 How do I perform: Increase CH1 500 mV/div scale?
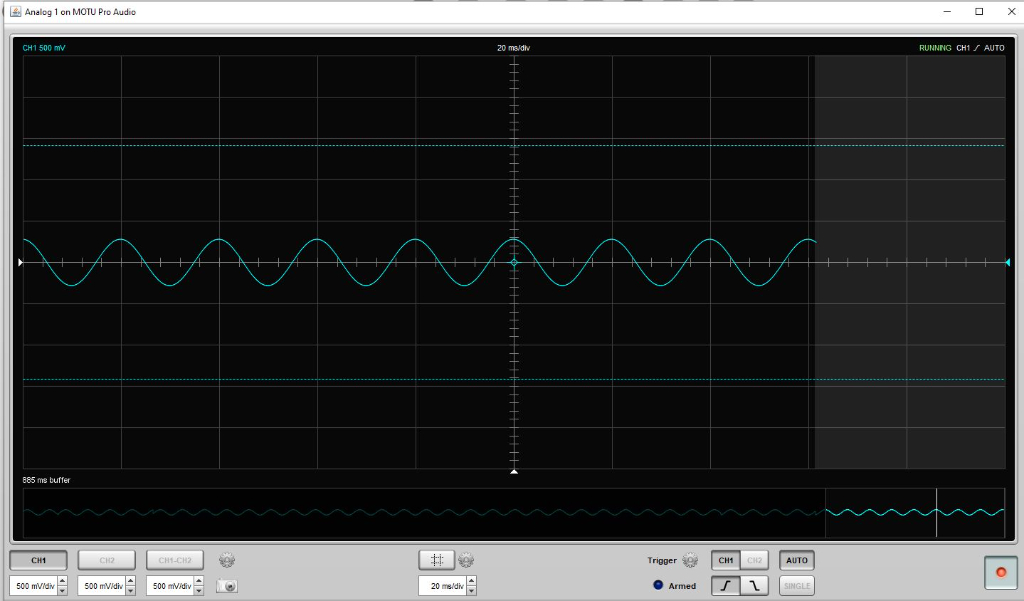pos(62,581)
